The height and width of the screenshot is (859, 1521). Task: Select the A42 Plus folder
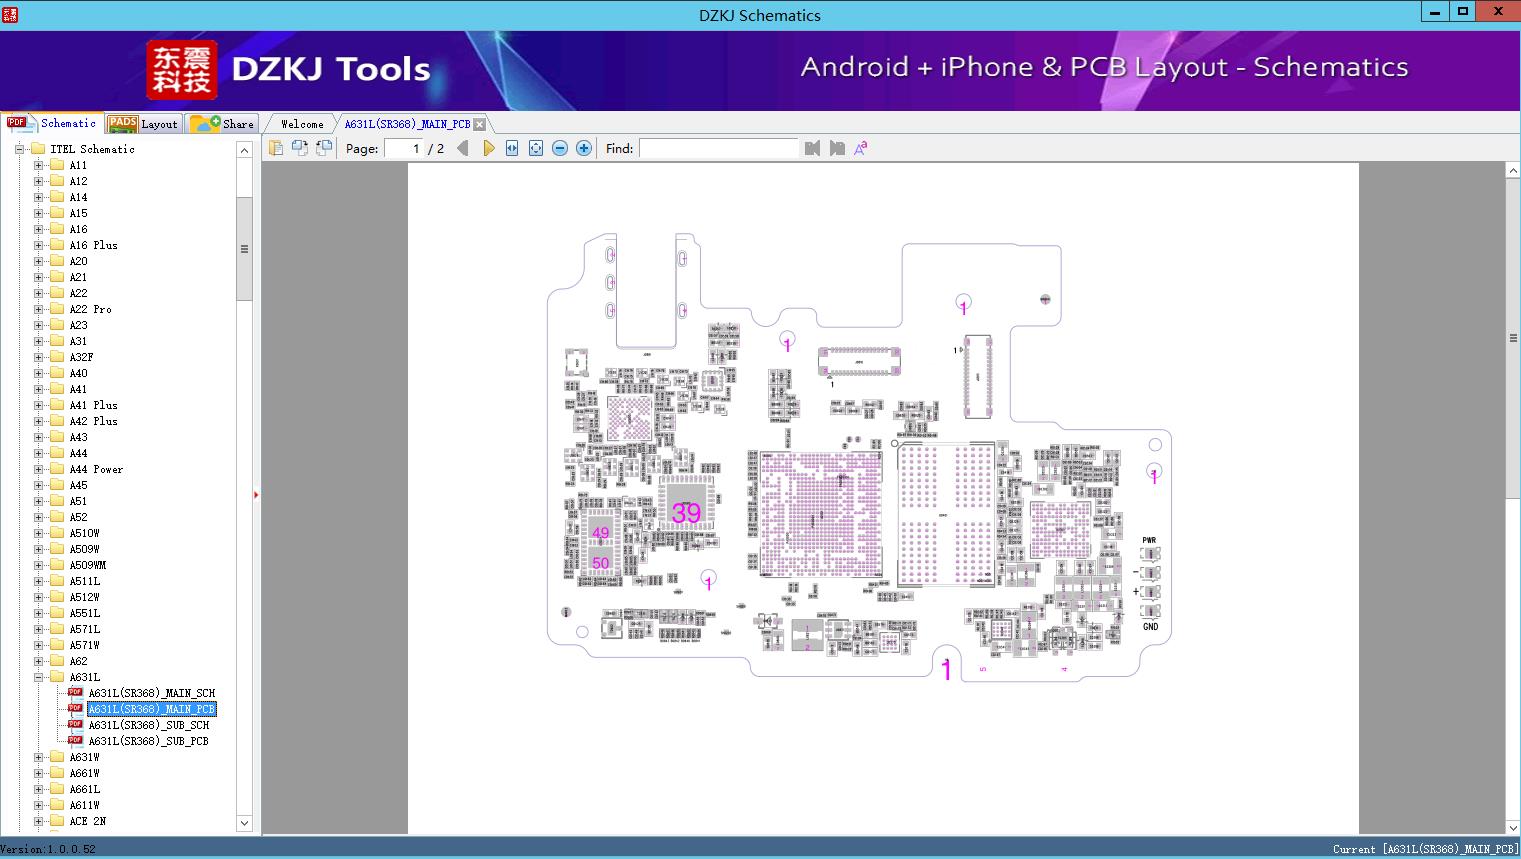click(93, 421)
